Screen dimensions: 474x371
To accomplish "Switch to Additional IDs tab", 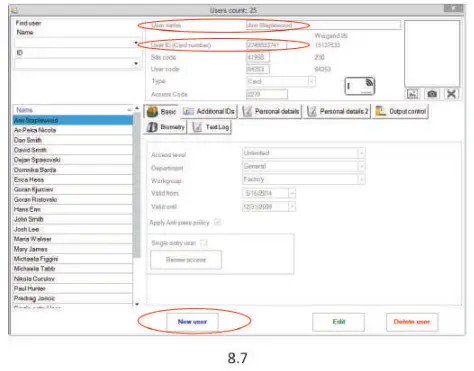I will tap(209, 111).
